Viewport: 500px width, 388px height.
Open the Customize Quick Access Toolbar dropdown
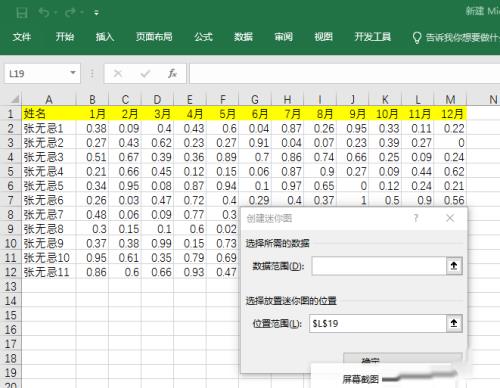[x=96, y=13]
